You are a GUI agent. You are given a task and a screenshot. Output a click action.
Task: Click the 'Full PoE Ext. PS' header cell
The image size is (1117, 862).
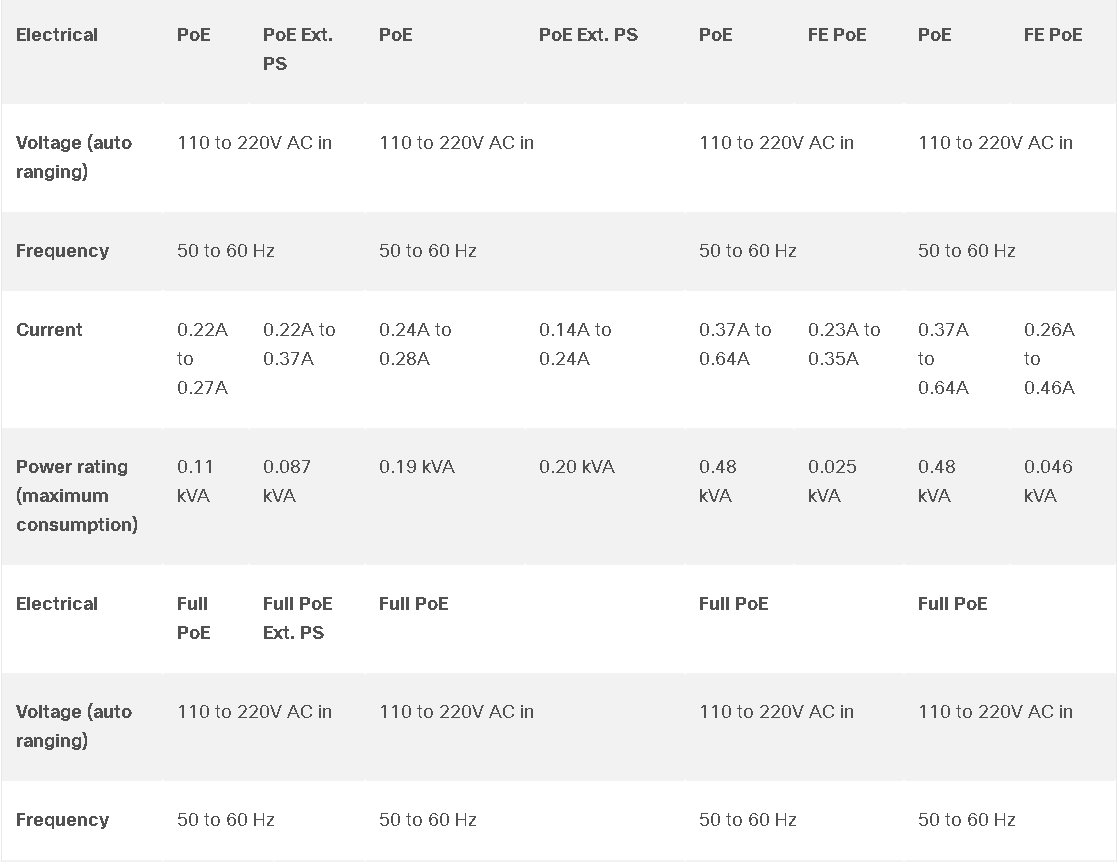click(297, 618)
